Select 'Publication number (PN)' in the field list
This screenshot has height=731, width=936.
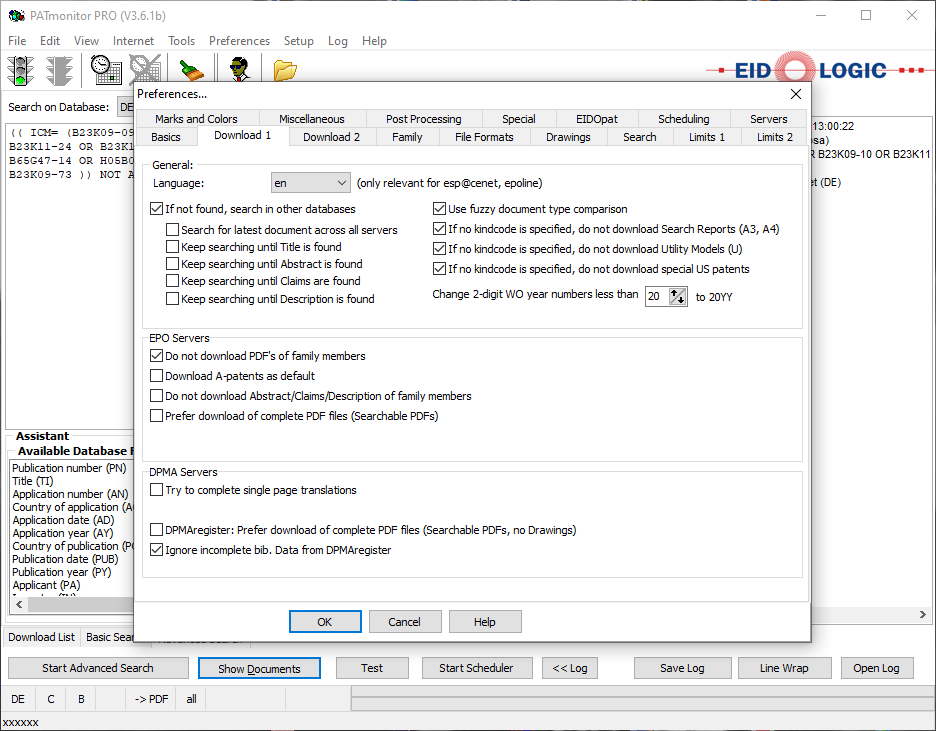(69, 468)
